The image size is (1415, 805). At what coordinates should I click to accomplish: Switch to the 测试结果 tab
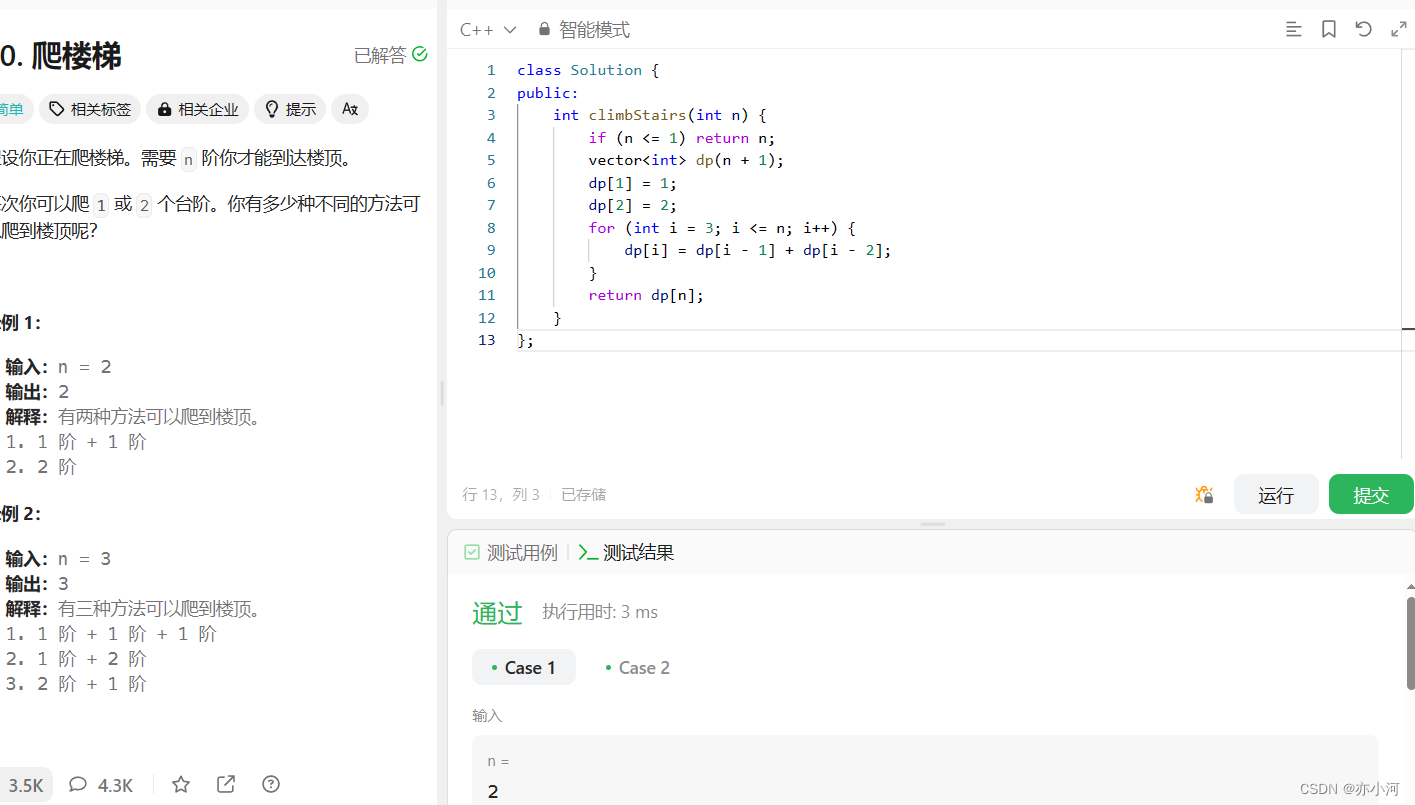627,553
